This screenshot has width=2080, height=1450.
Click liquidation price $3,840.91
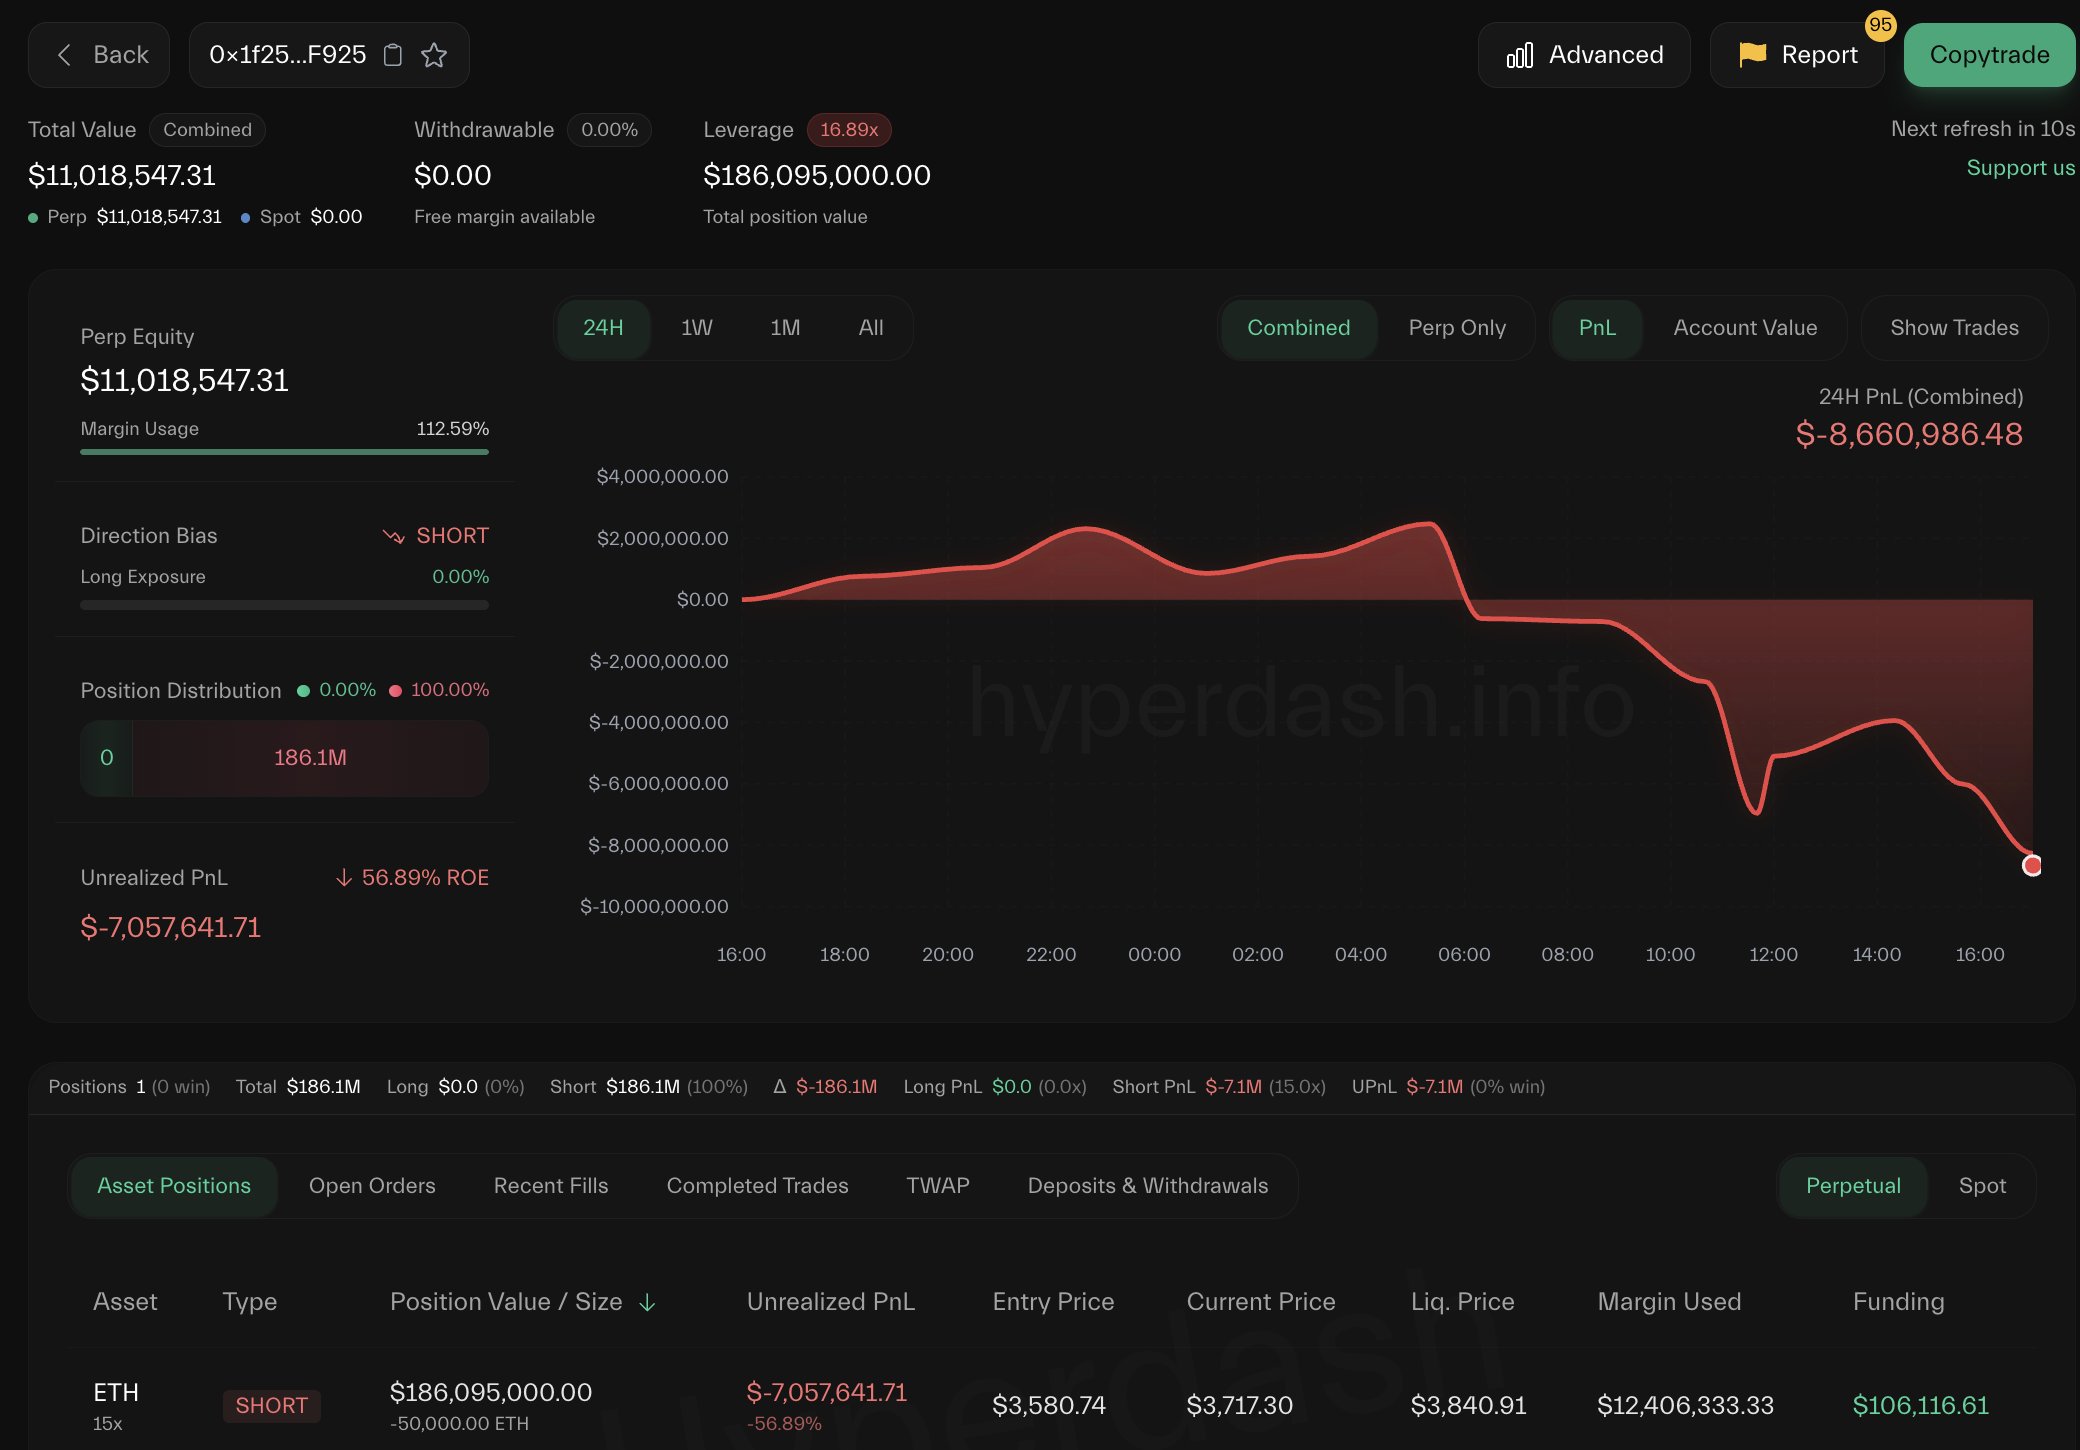pyautogui.click(x=1468, y=1406)
